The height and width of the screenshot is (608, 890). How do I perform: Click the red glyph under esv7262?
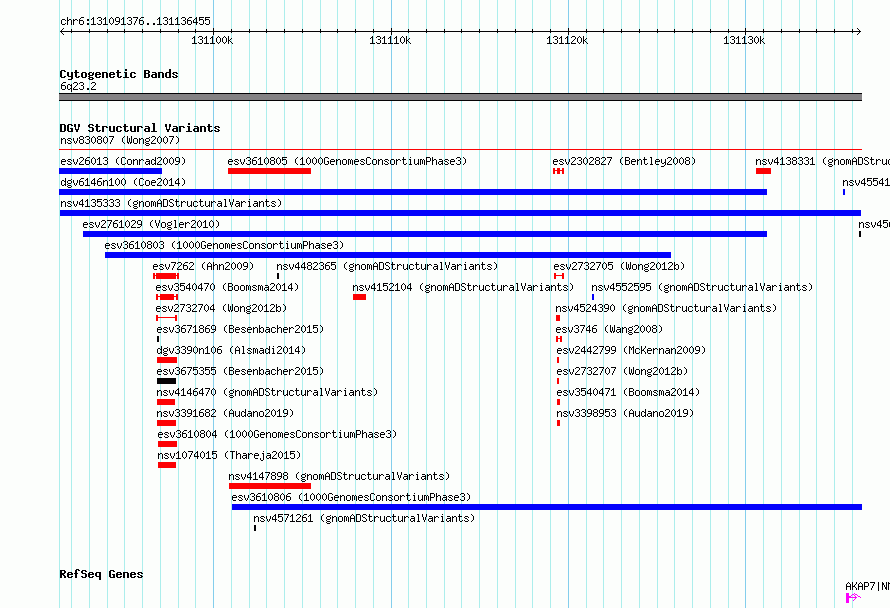166,276
